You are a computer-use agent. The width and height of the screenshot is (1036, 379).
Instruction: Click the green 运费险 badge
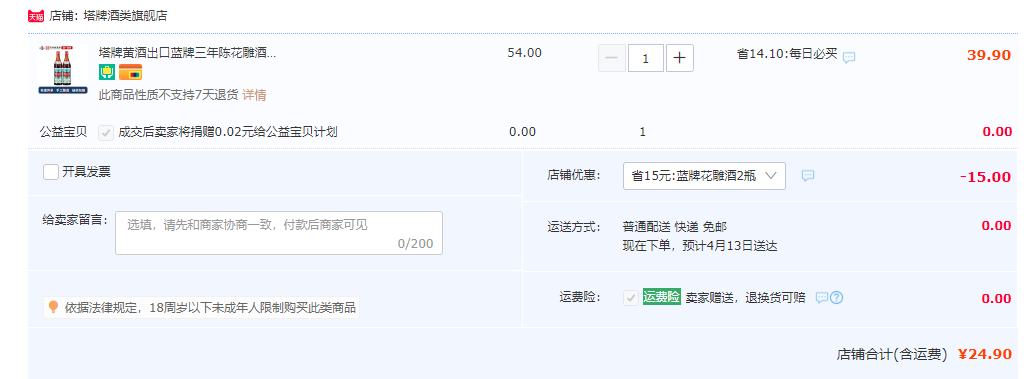(661, 297)
